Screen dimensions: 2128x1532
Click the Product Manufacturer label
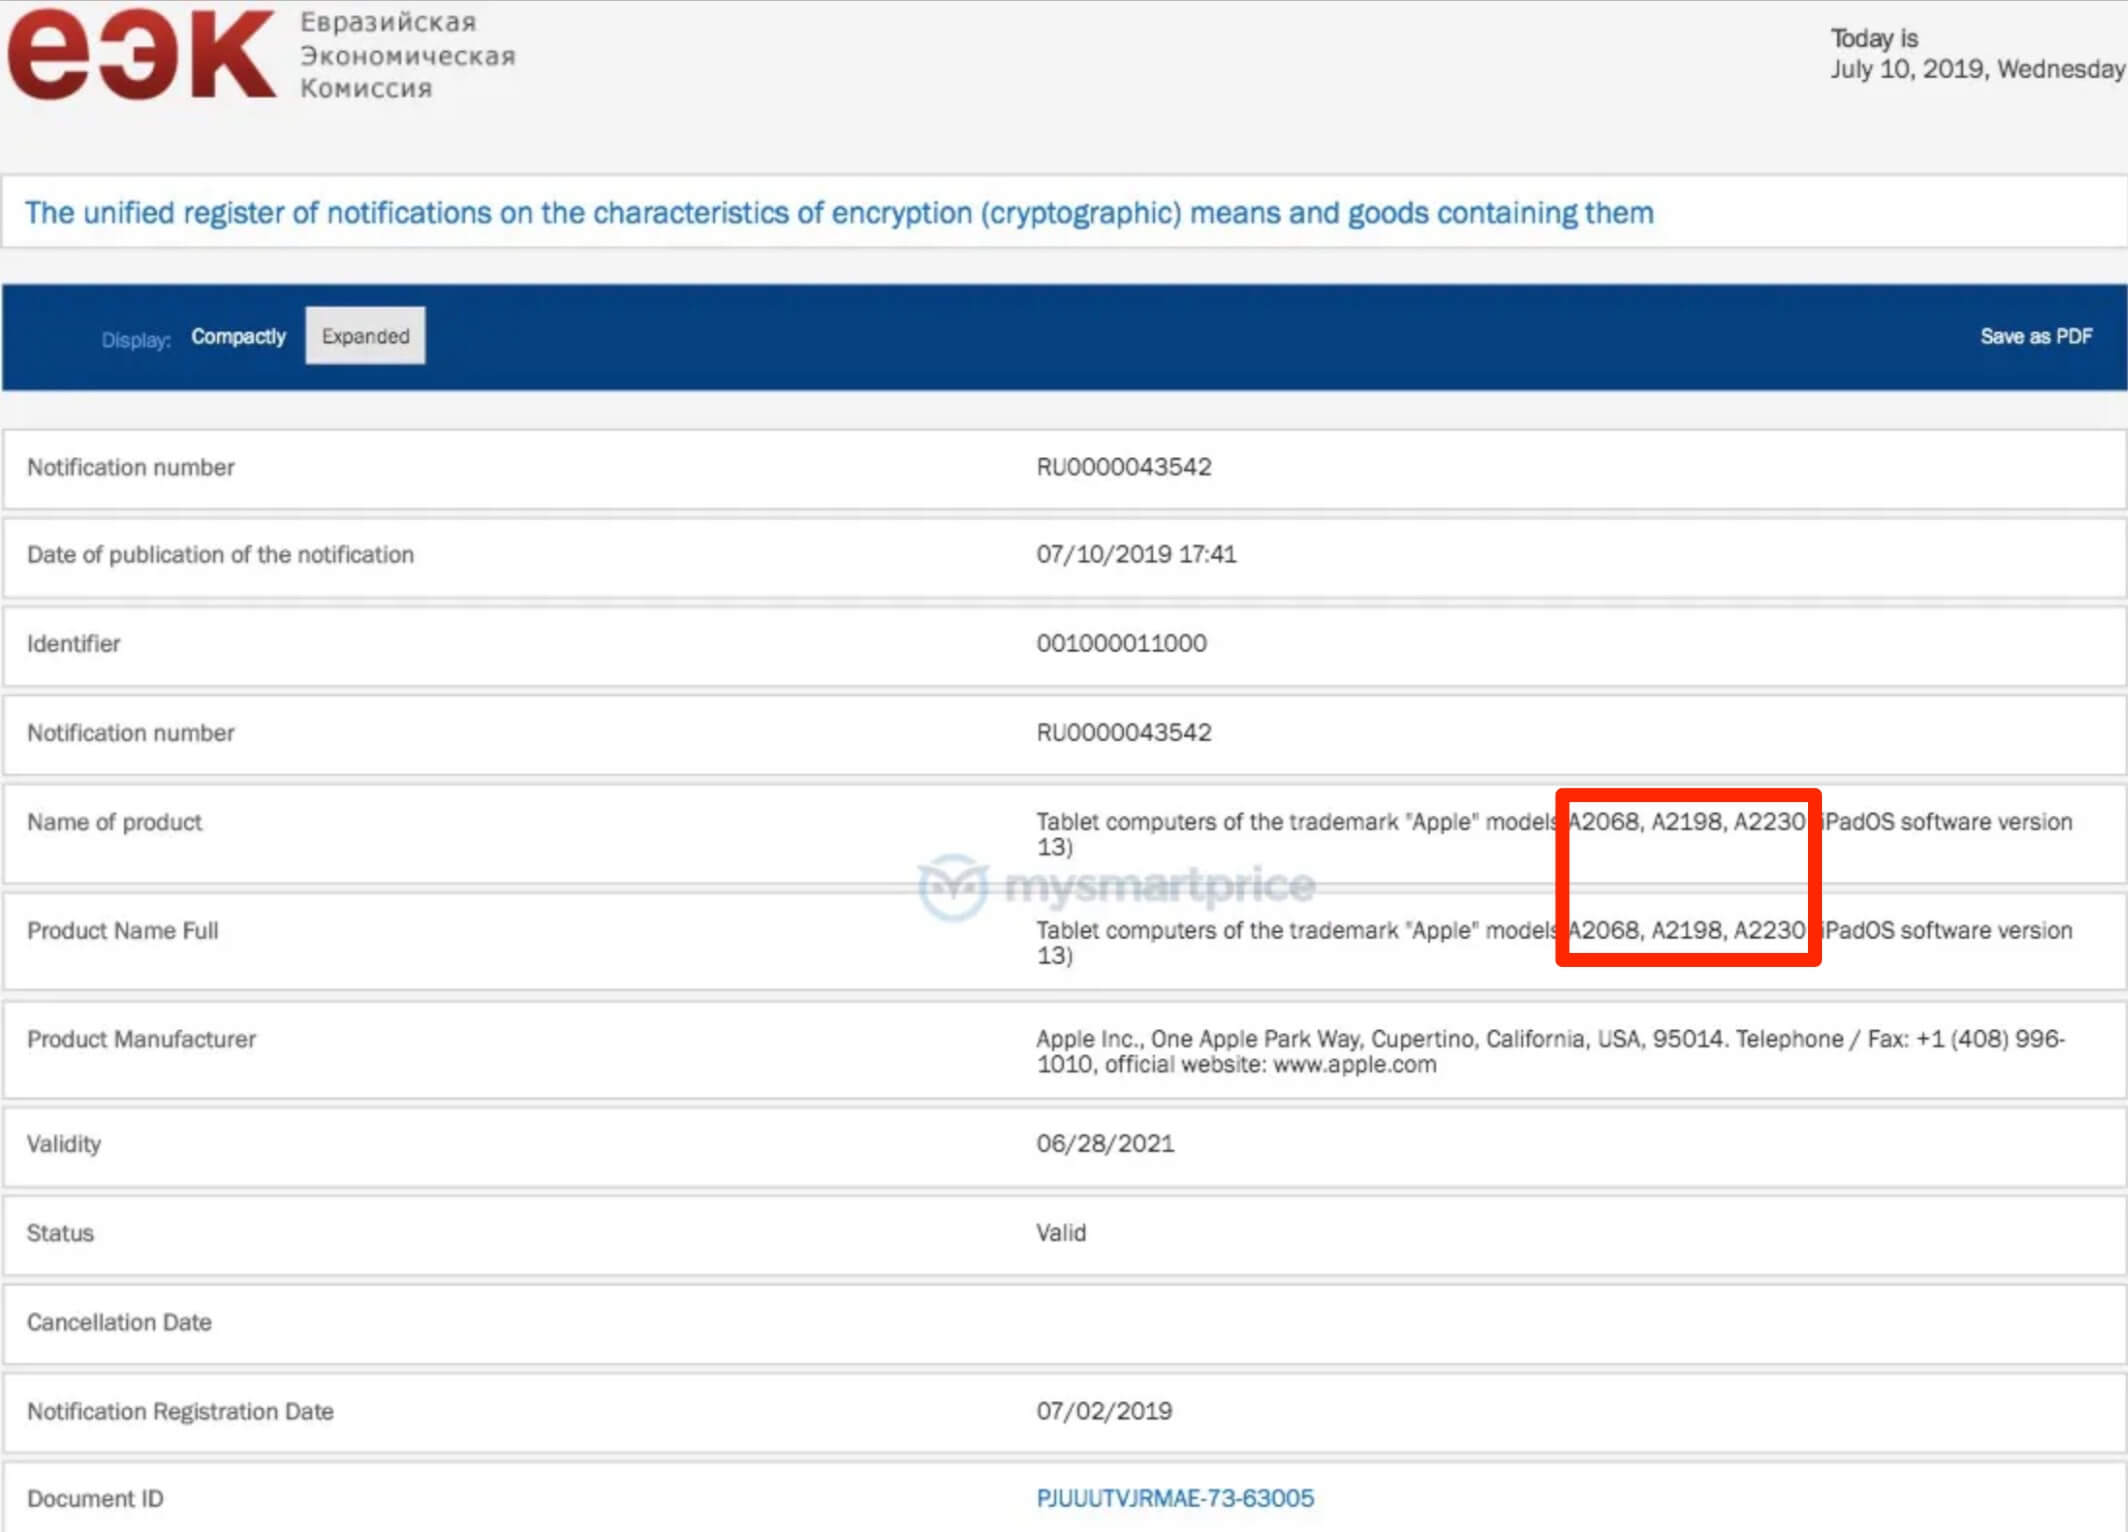point(141,1039)
